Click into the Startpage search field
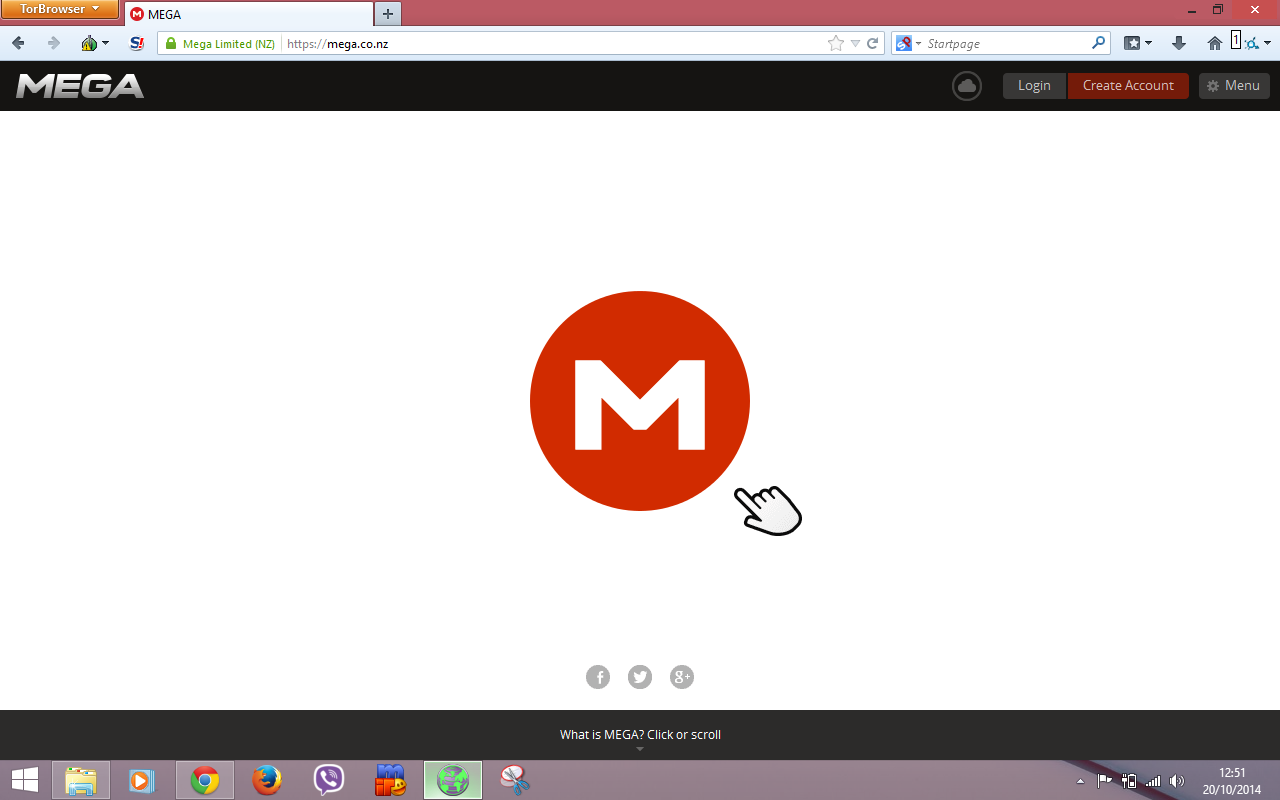The height and width of the screenshot is (800, 1280). click(1006, 44)
